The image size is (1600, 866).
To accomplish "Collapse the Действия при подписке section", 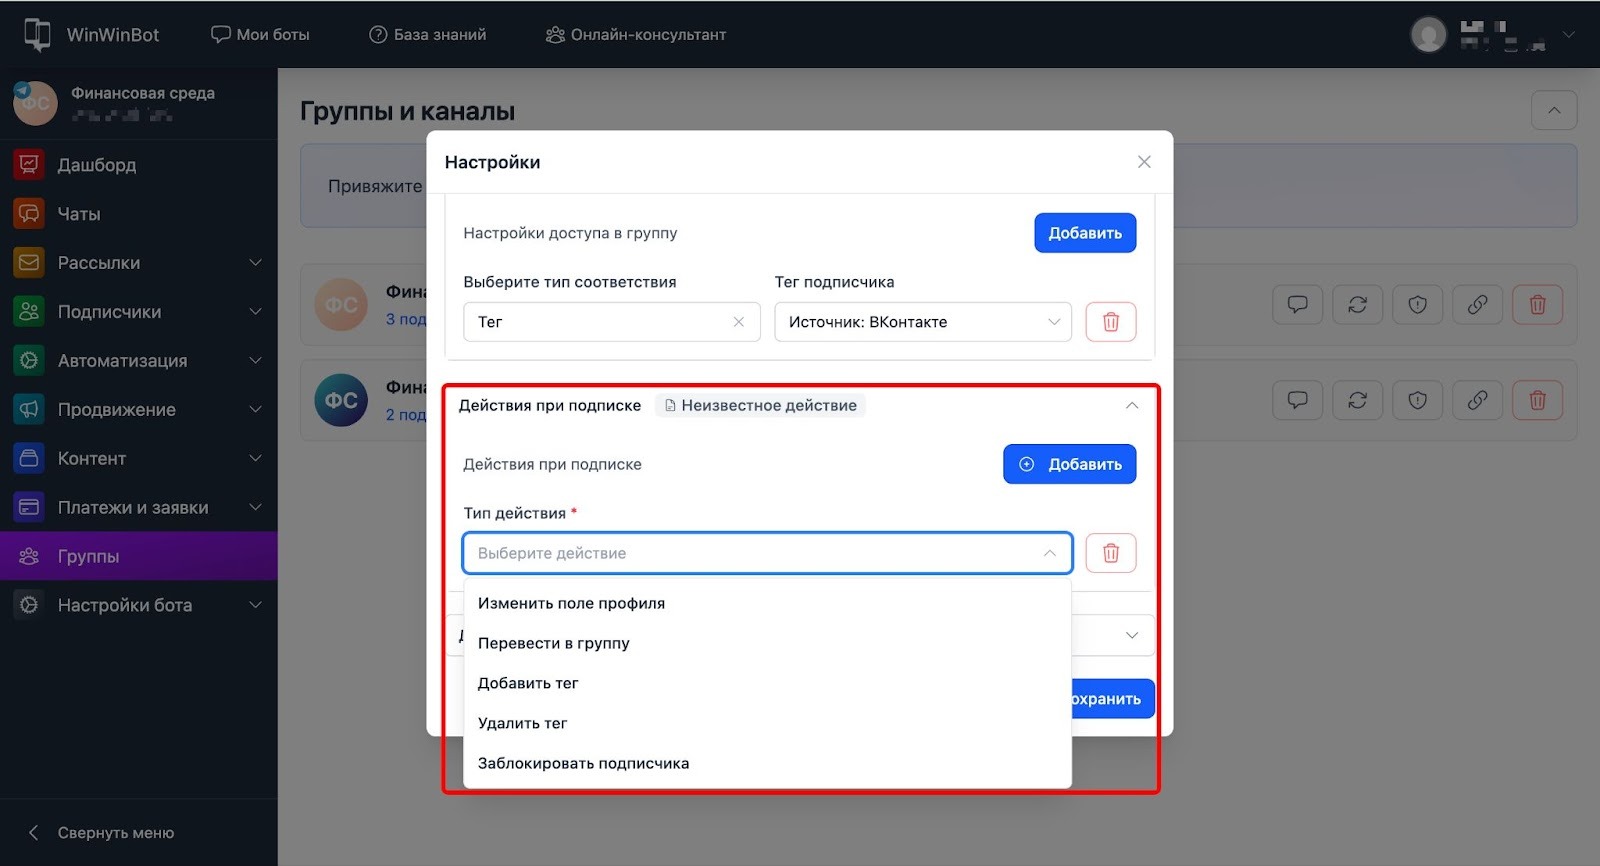I will 1131,406.
